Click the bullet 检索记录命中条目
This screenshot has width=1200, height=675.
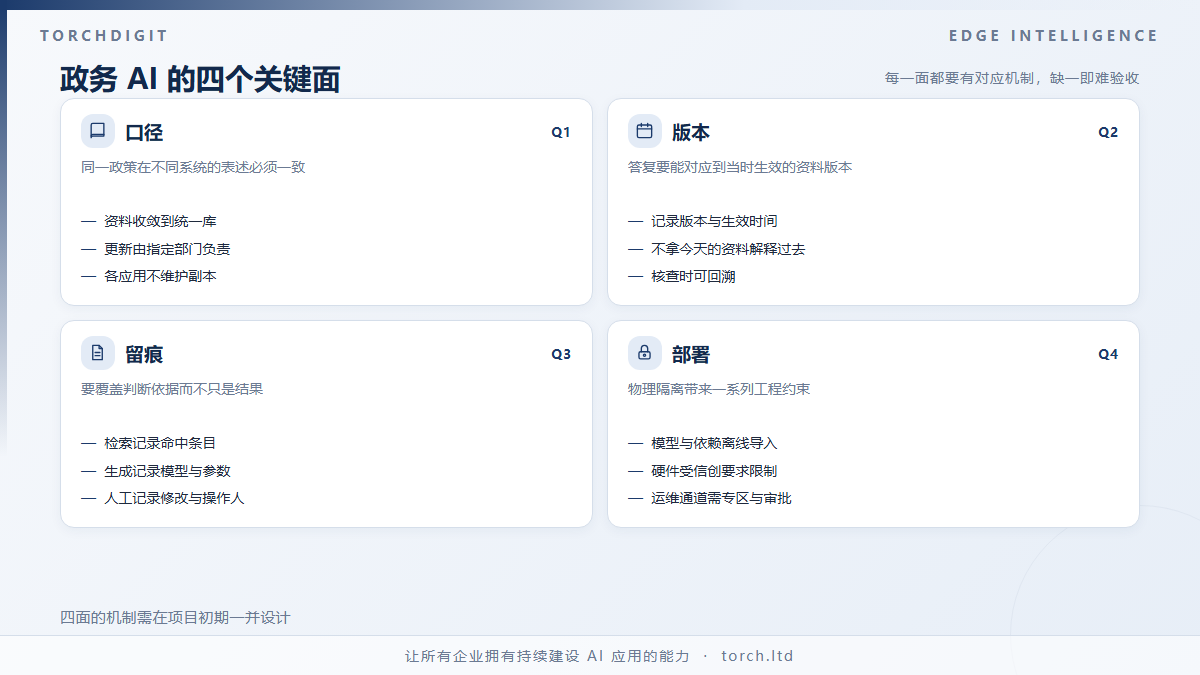[x=160, y=443]
